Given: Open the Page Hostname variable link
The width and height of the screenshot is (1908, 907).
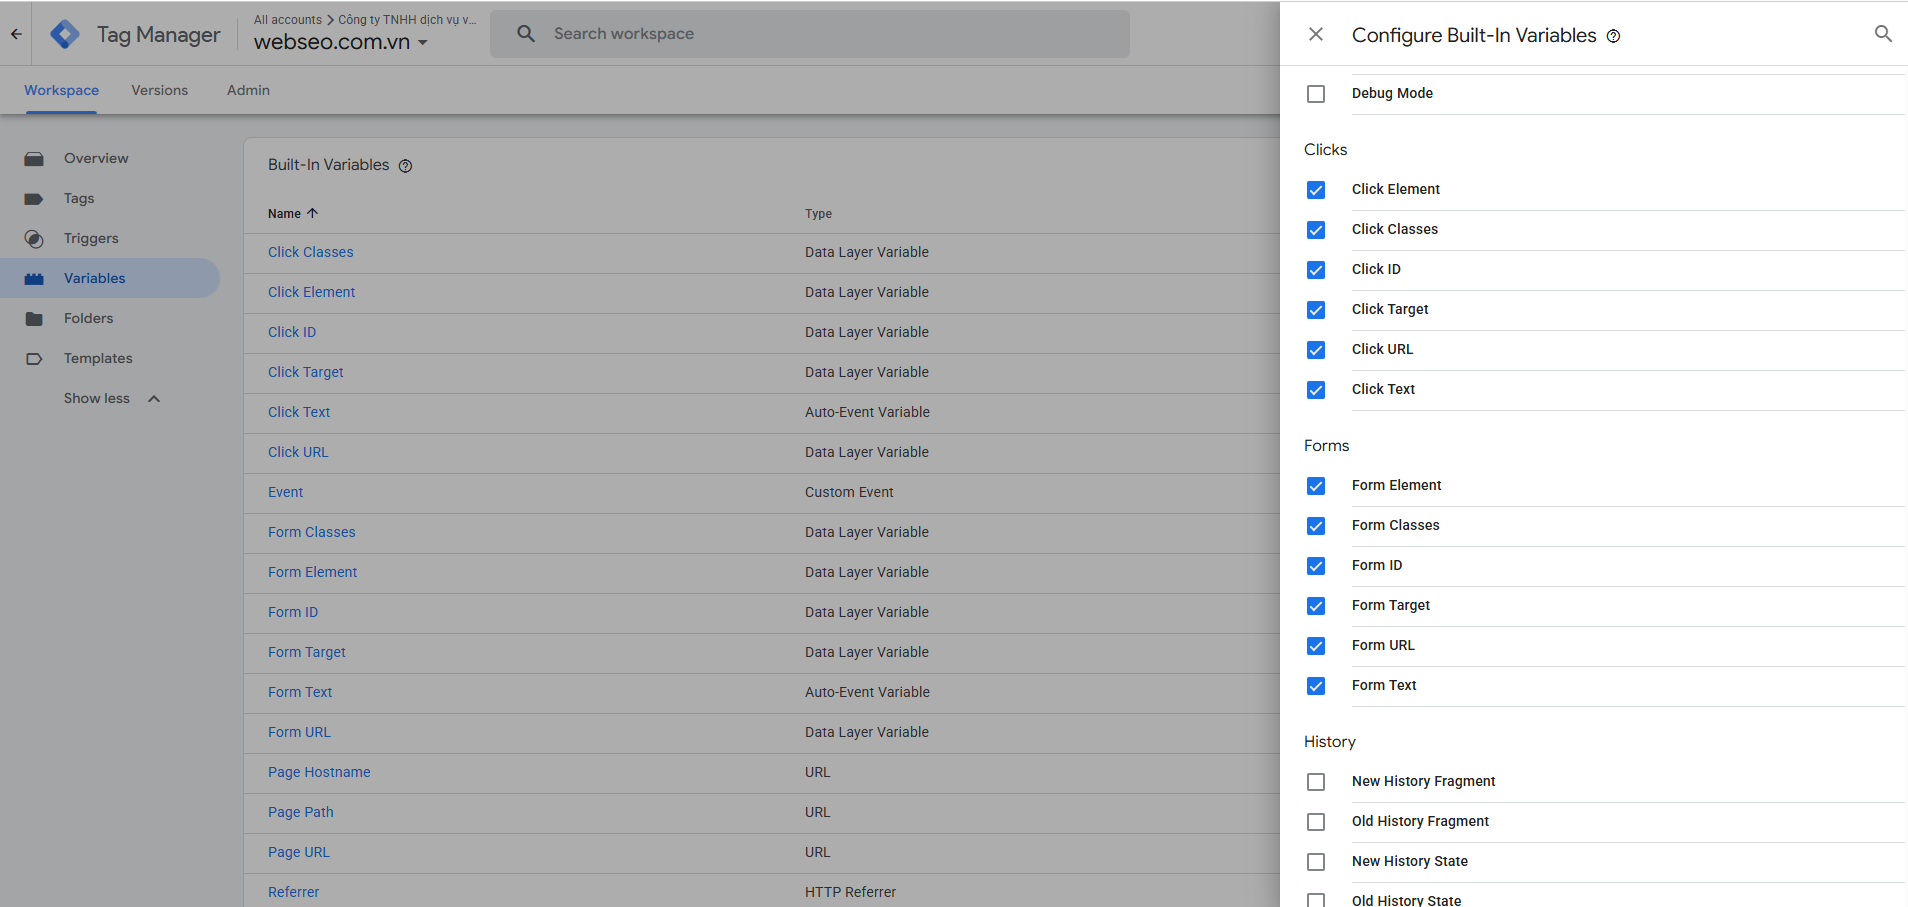Looking at the screenshot, I should click(319, 772).
